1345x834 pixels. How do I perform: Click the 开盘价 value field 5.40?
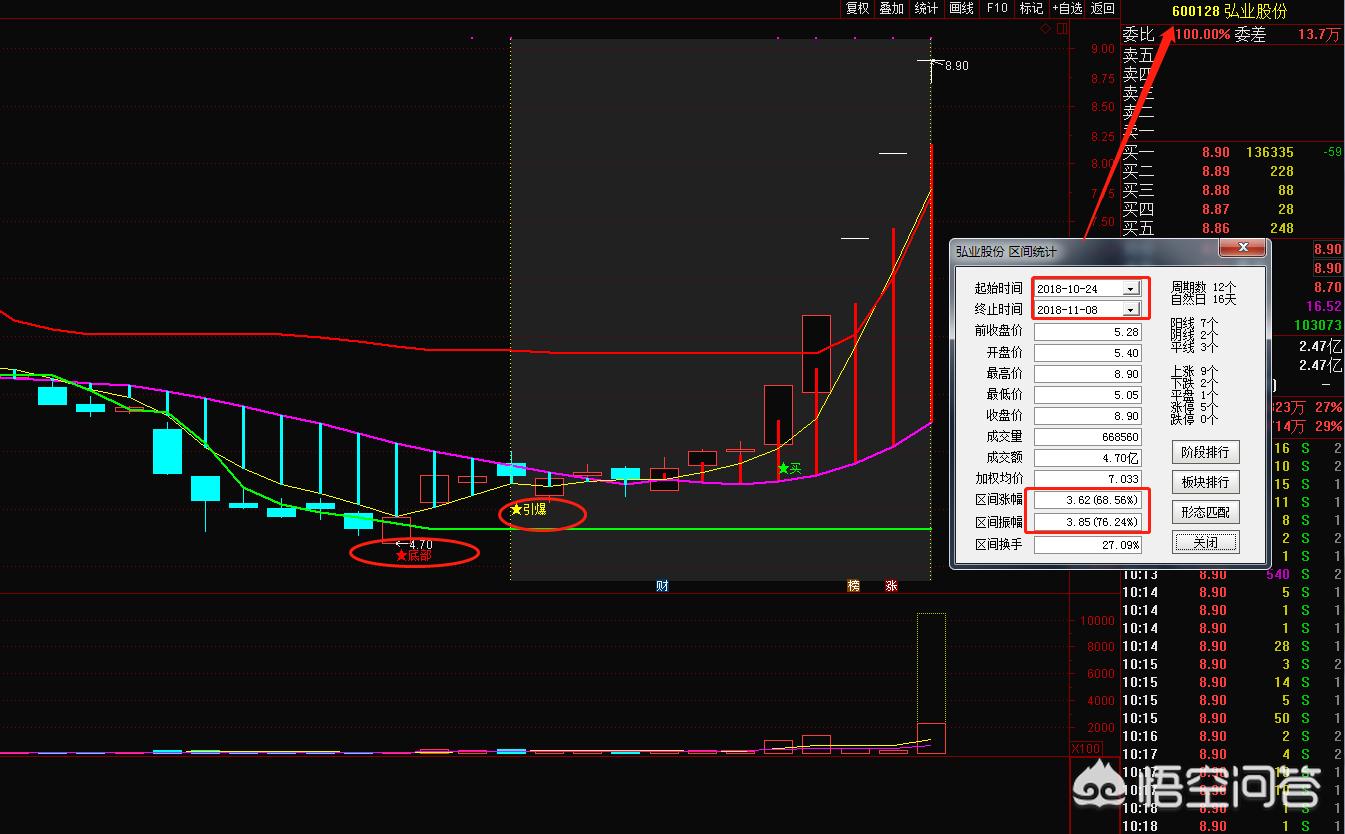point(1088,353)
